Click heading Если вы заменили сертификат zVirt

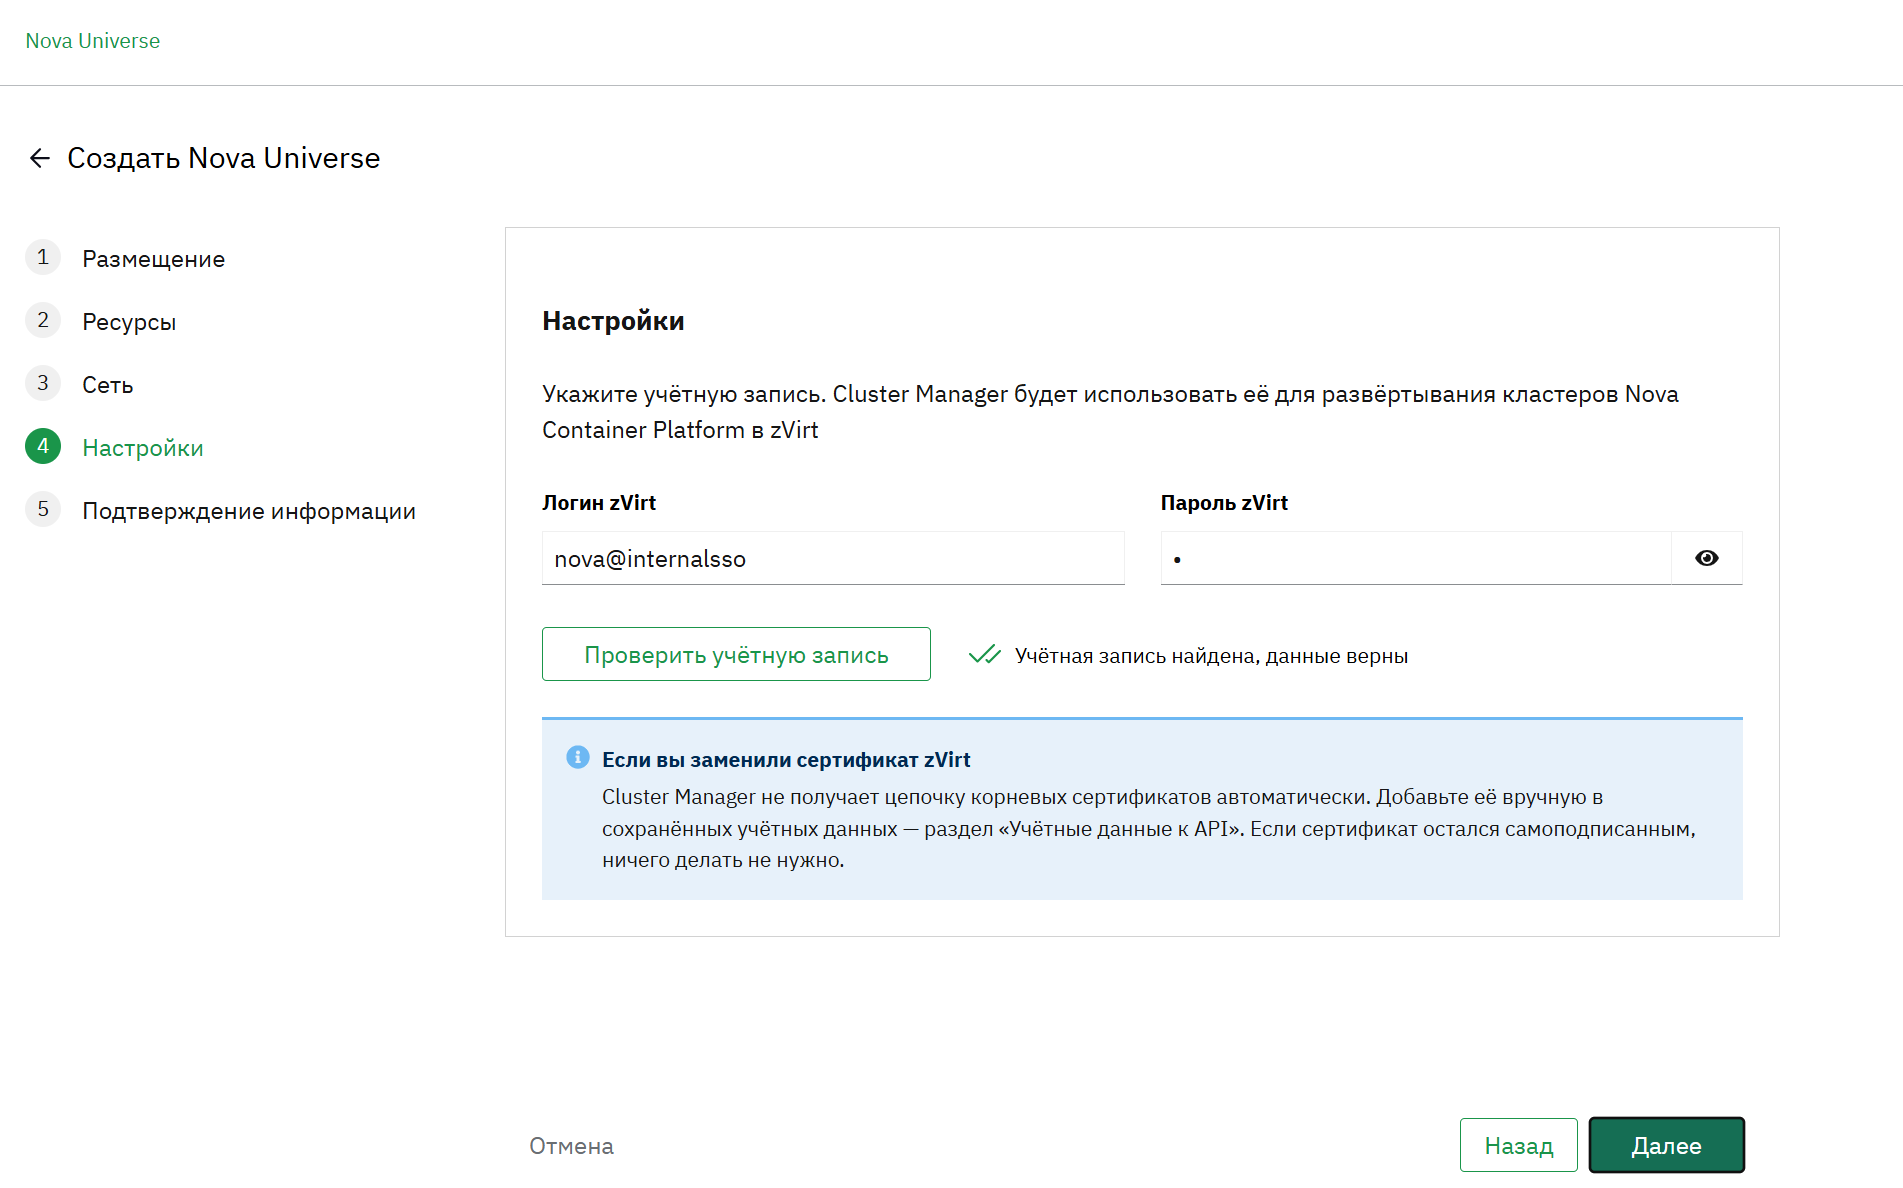[786, 760]
